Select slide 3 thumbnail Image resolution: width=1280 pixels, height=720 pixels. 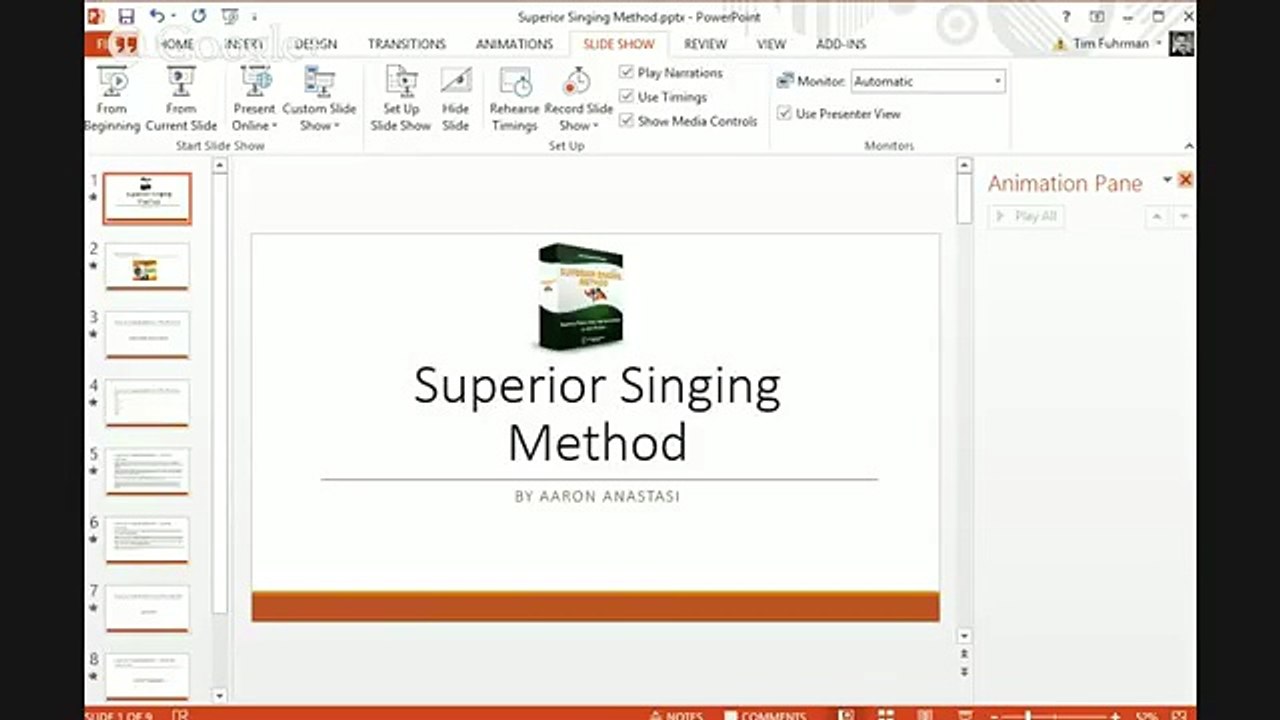coord(147,334)
